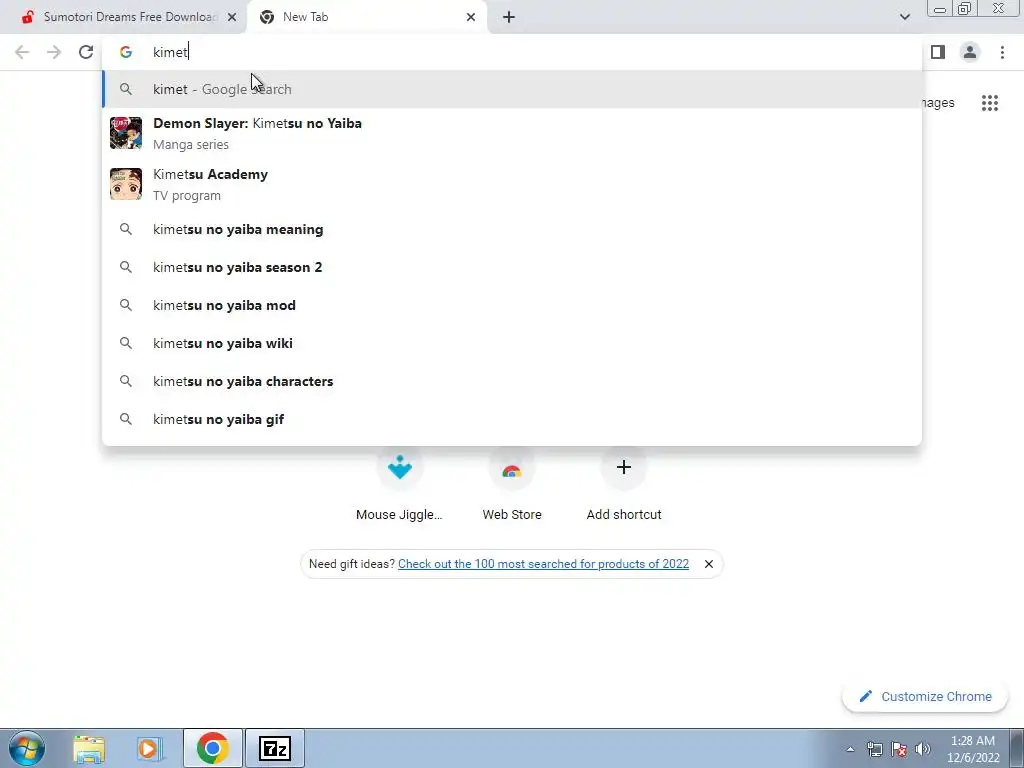The image size is (1024, 768).
Task: Dismiss the gift ideas promo
Action: [x=709, y=564]
